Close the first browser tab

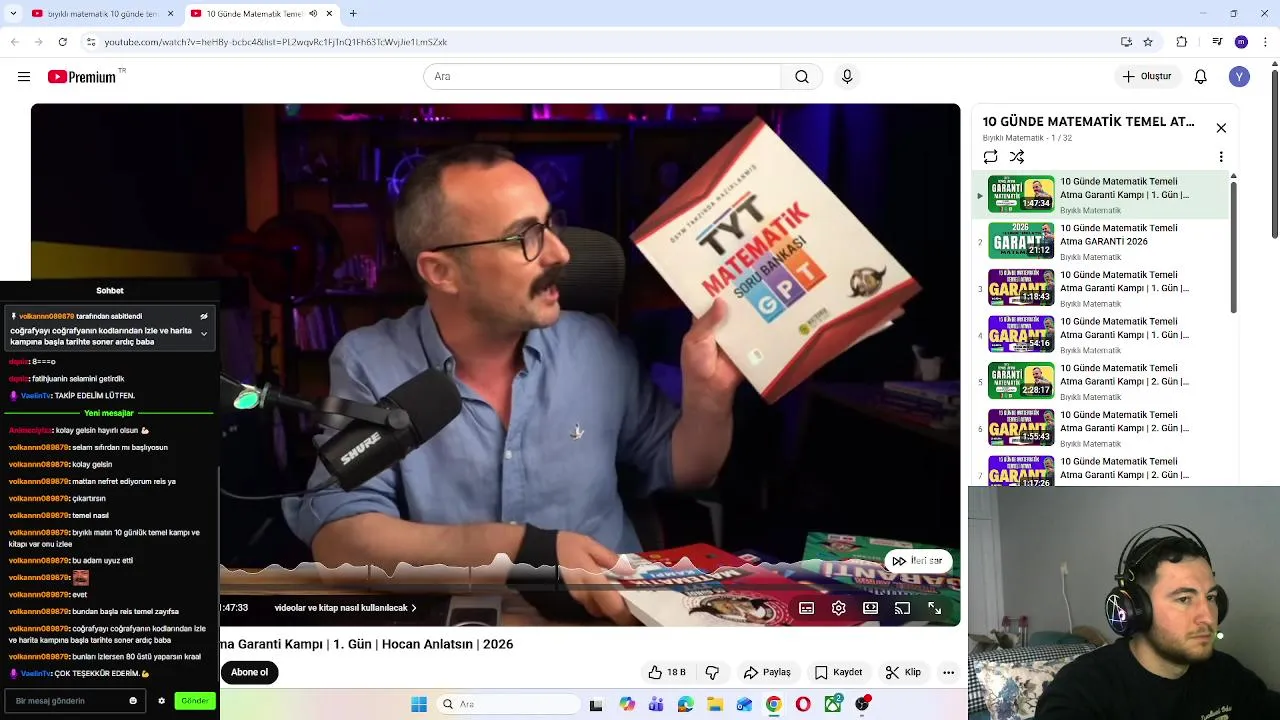[x=170, y=14]
